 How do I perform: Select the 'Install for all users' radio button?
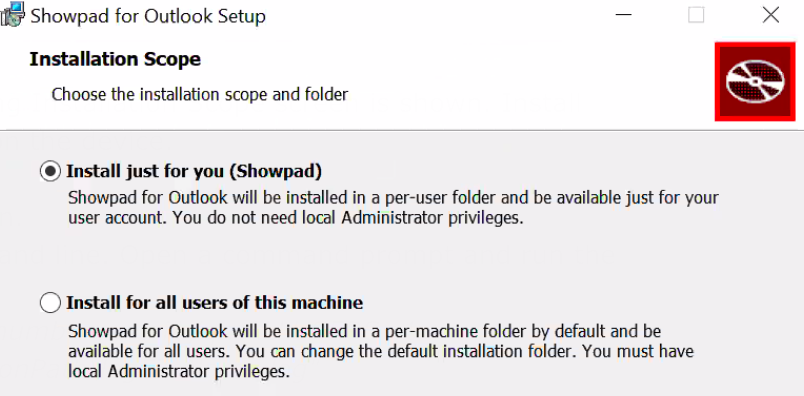(50, 303)
